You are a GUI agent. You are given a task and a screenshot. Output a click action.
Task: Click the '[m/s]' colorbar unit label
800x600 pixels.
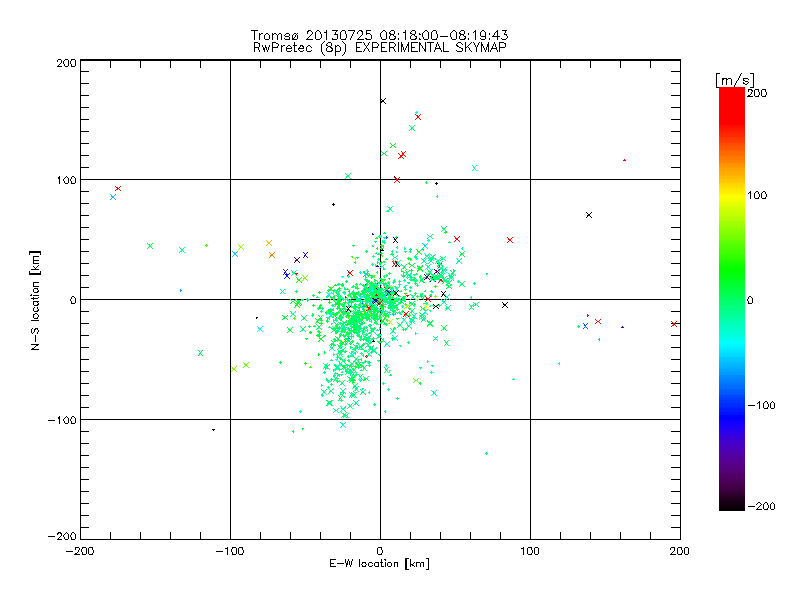[x=735, y=80]
